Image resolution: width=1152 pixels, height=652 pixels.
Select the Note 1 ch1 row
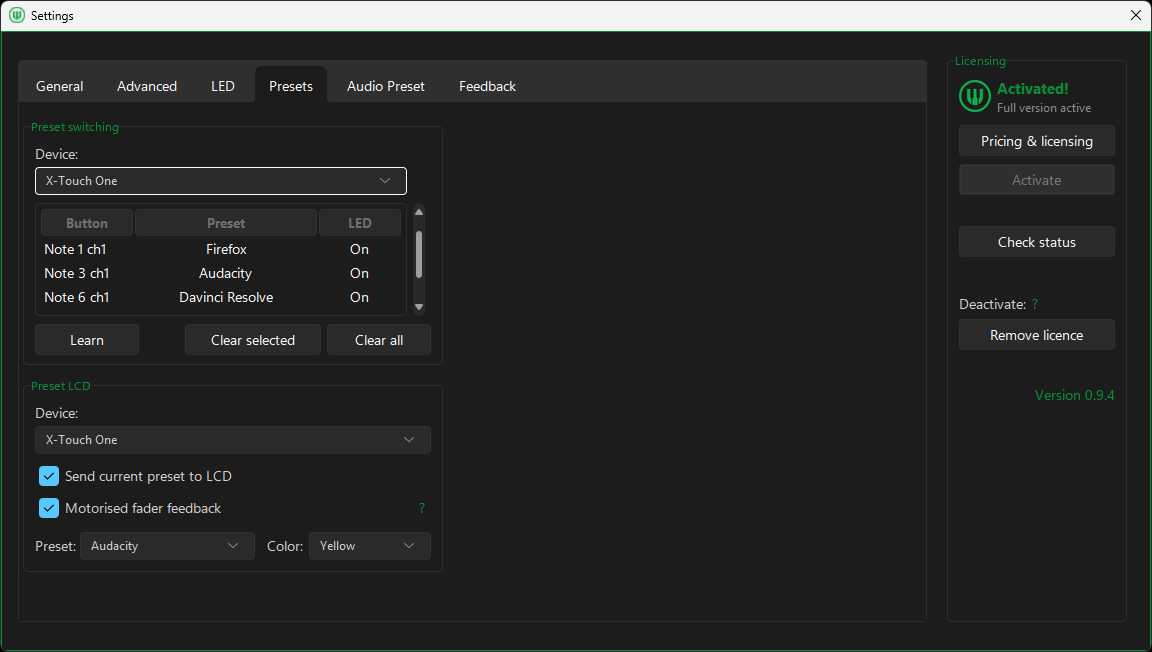pos(221,249)
